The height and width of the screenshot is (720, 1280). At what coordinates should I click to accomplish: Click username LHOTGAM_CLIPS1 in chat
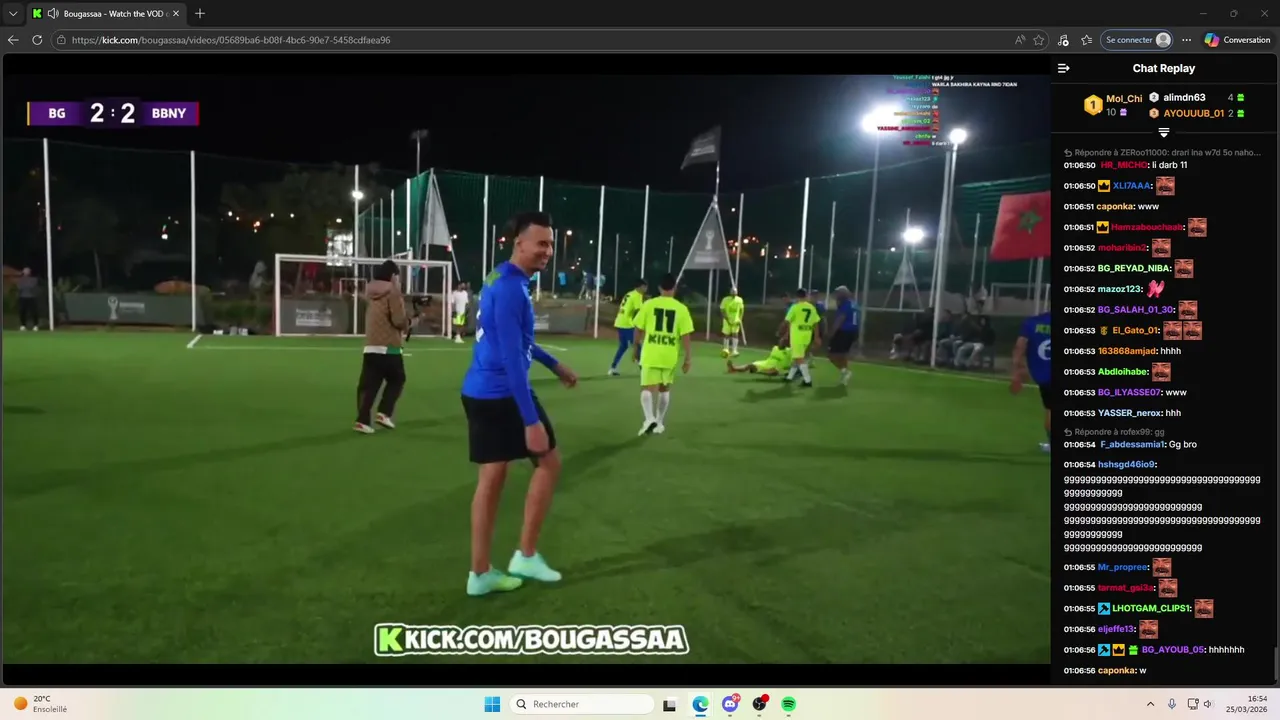click(1151, 608)
